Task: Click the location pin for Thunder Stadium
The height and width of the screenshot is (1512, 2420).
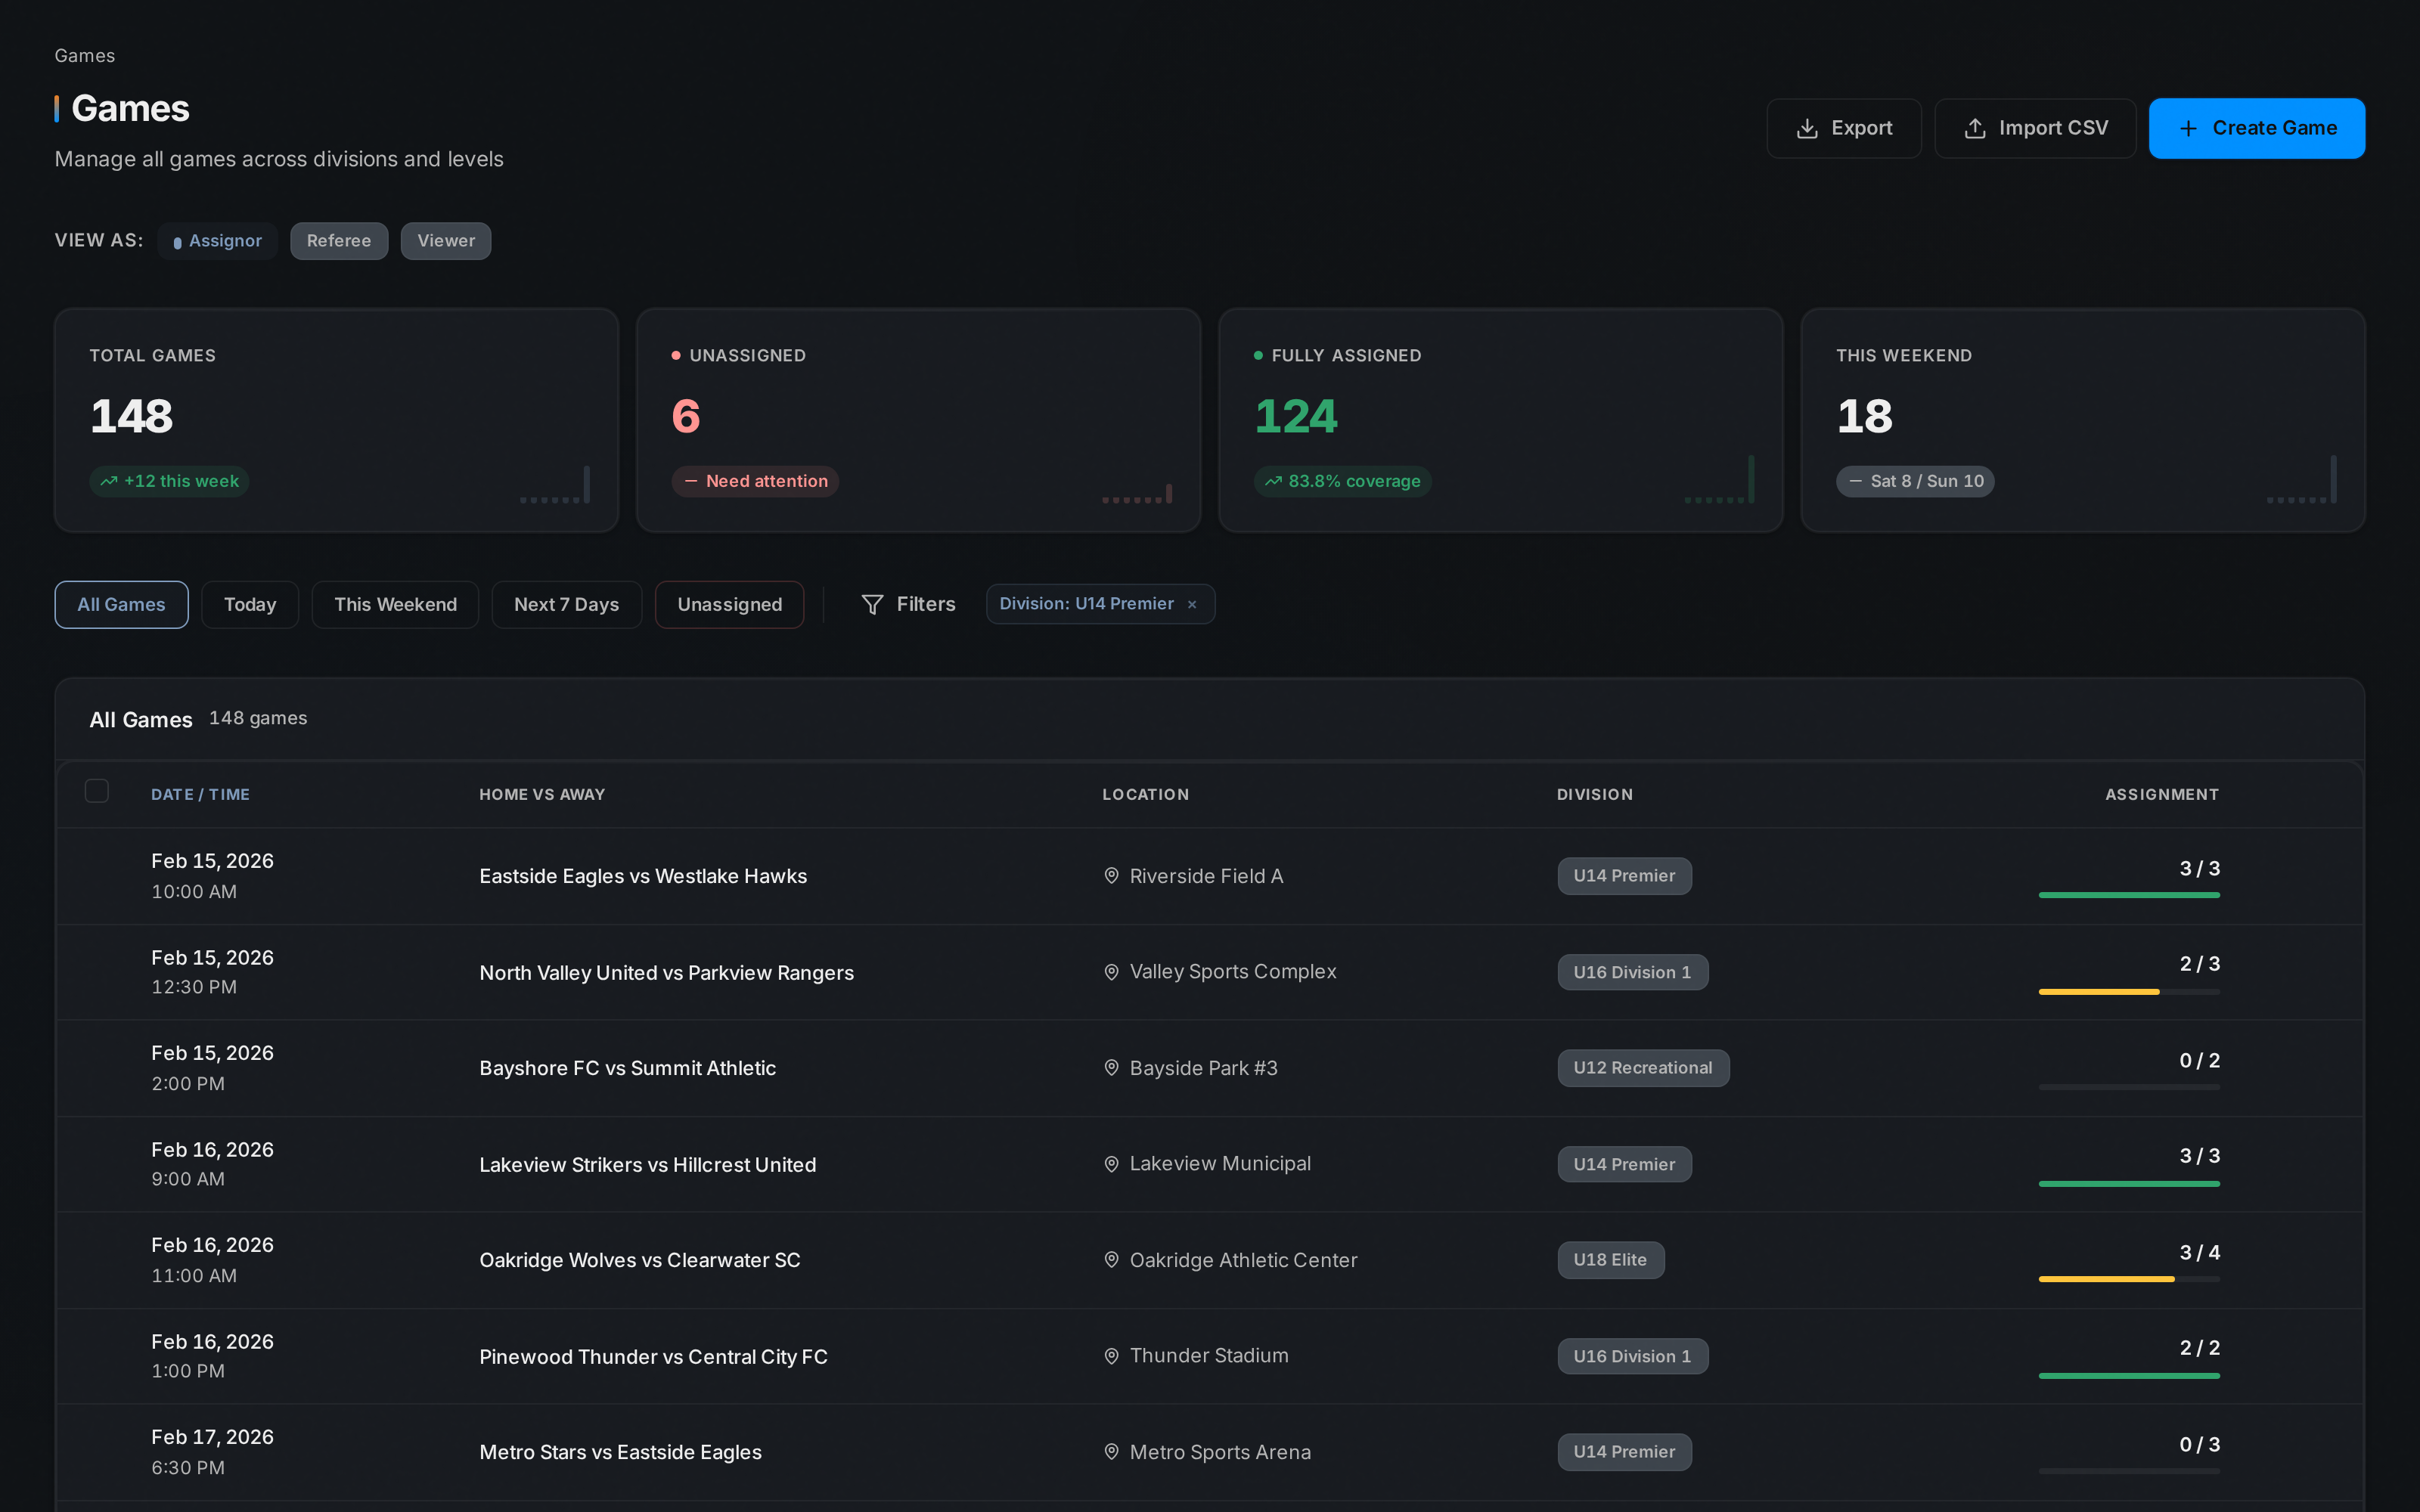Action: 1111,1356
